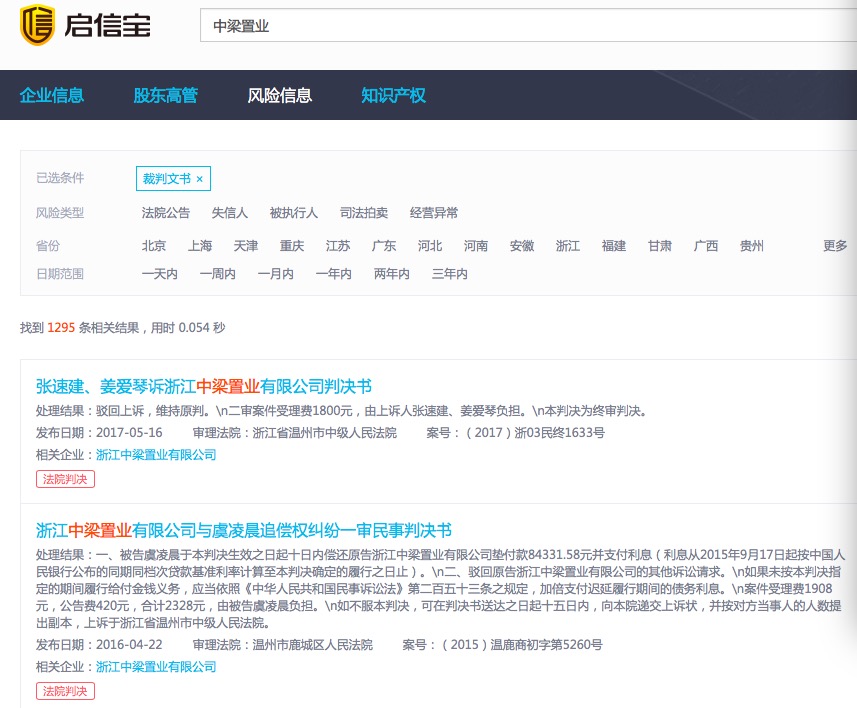Viewport: 857px width, 708px height.
Task: Select province 河南
Action: tap(476, 245)
